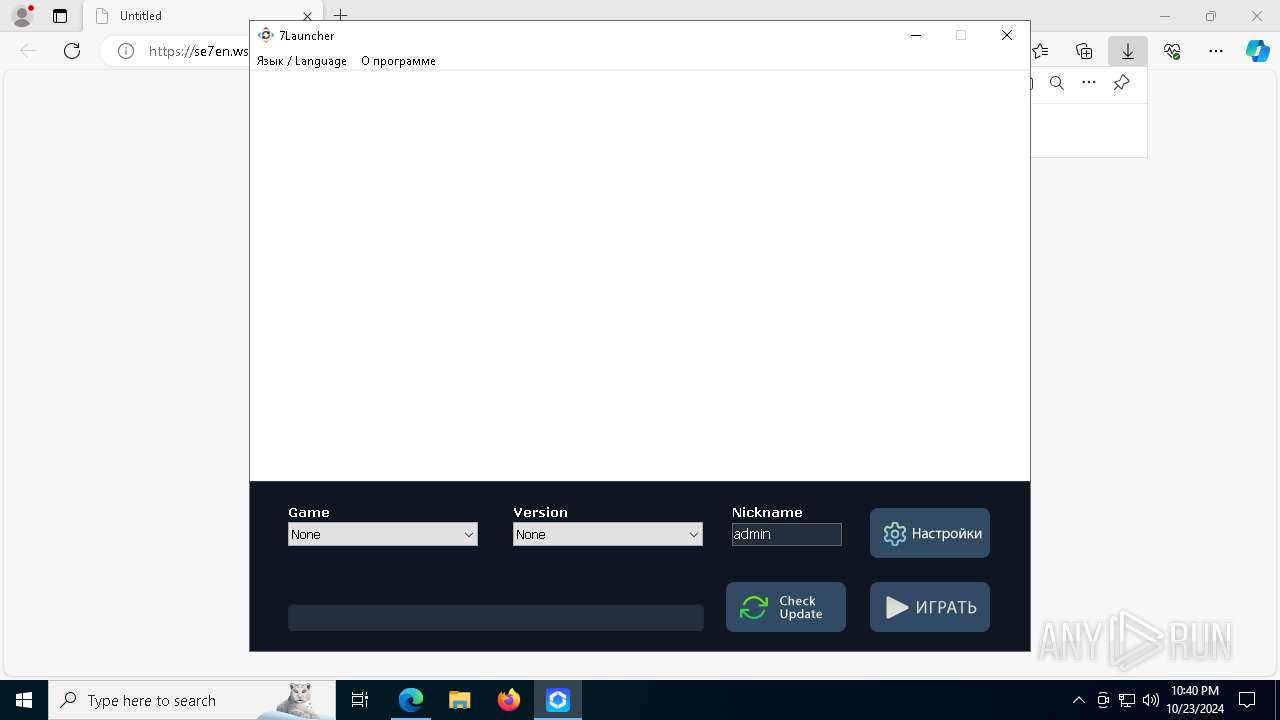
Task: Pin the downloads panel
Action: [1122, 83]
